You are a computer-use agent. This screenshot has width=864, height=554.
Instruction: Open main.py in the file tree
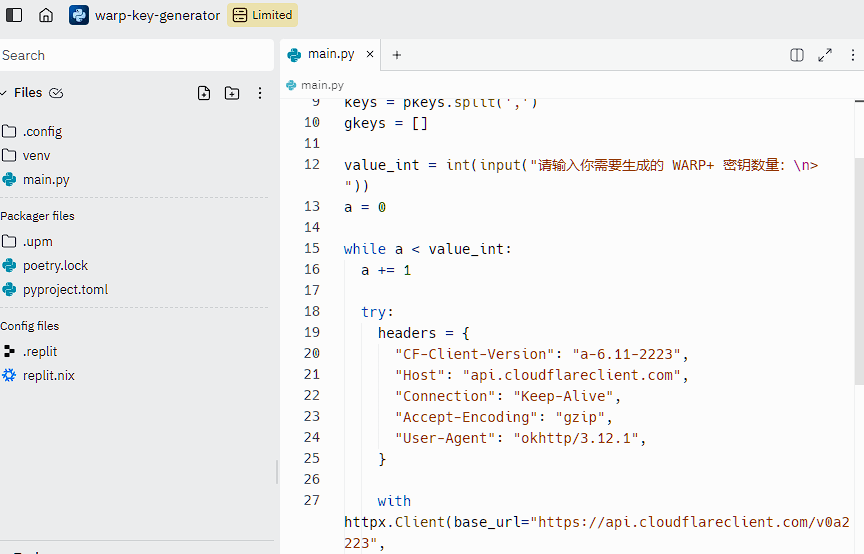pyautogui.click(x=46, y=180)
